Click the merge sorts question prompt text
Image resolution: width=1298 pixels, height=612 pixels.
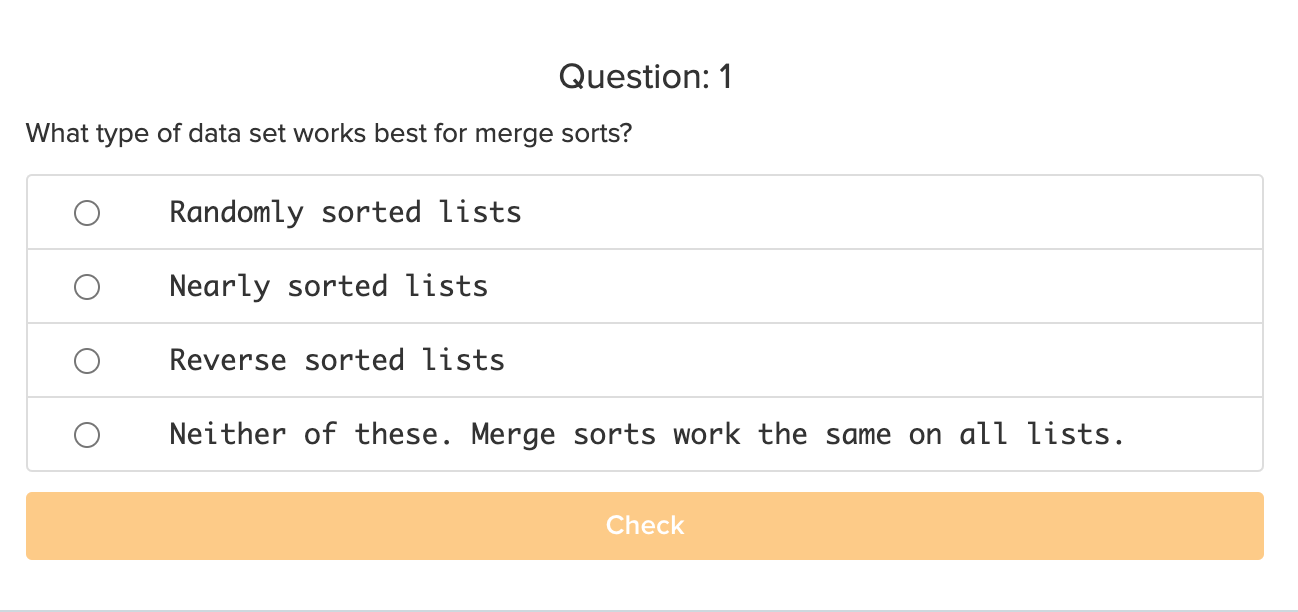329,133
